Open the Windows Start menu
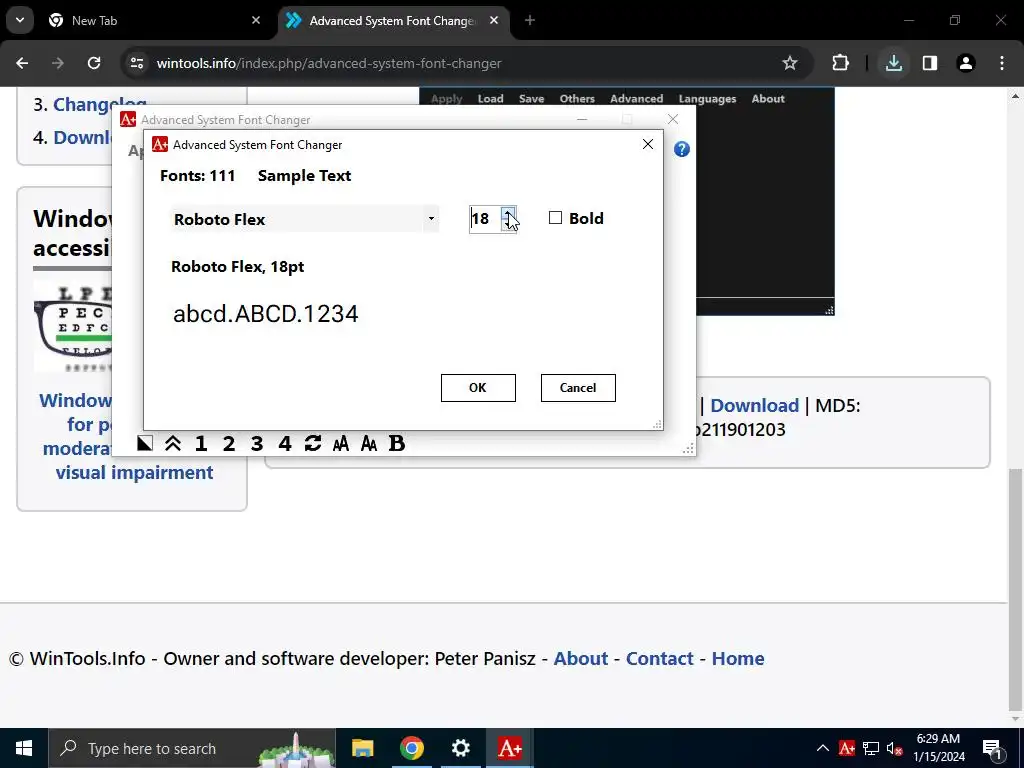Viewport: 1024px width, 768px height. [x=24, y=748]
